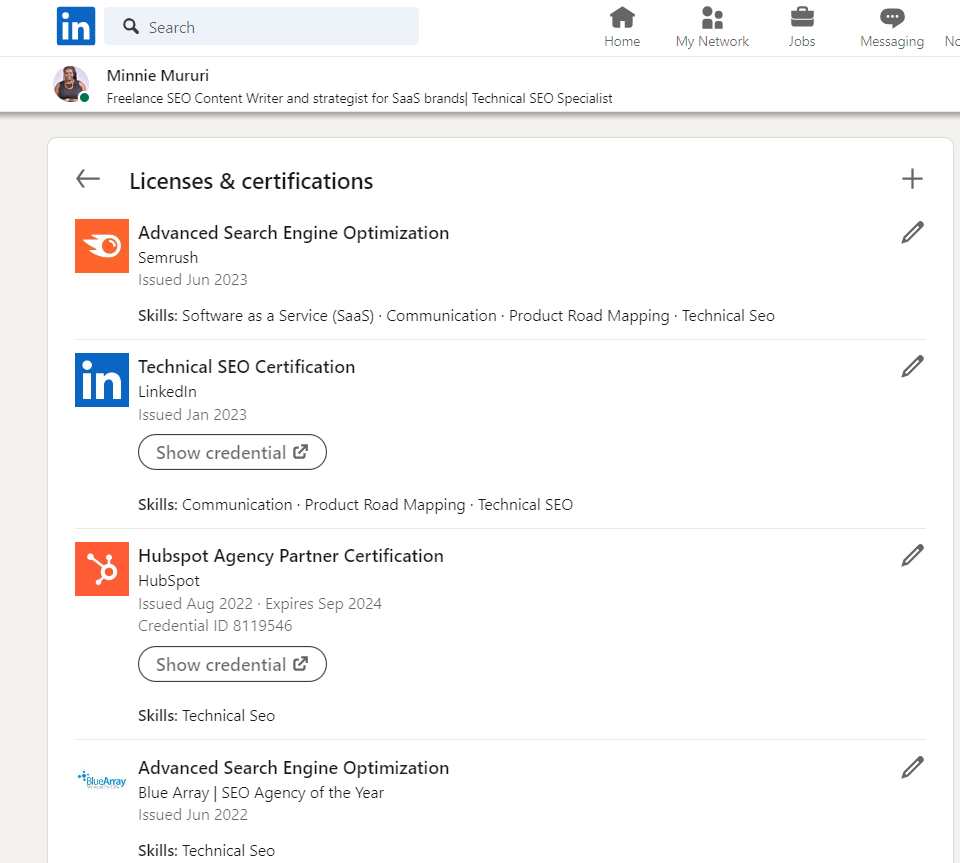Show credential for Technical SEO Certification
This screenshot has width=960, height=863.
[x=232, y=452]
